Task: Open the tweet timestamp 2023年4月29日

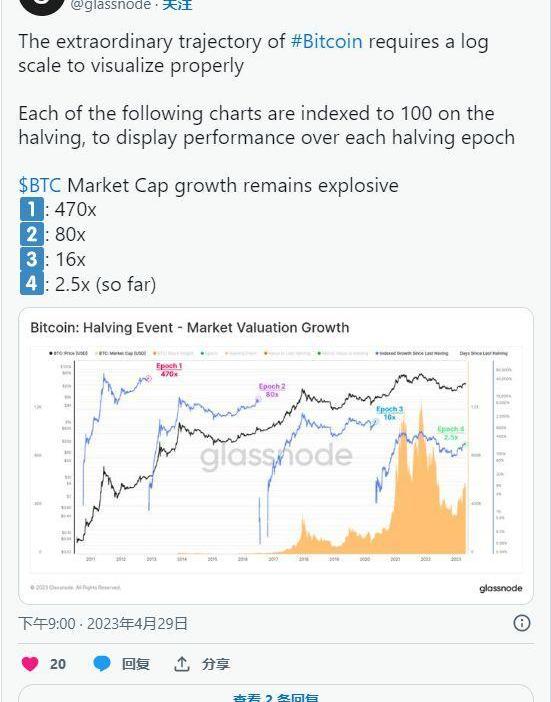Action: coord(137,623)
